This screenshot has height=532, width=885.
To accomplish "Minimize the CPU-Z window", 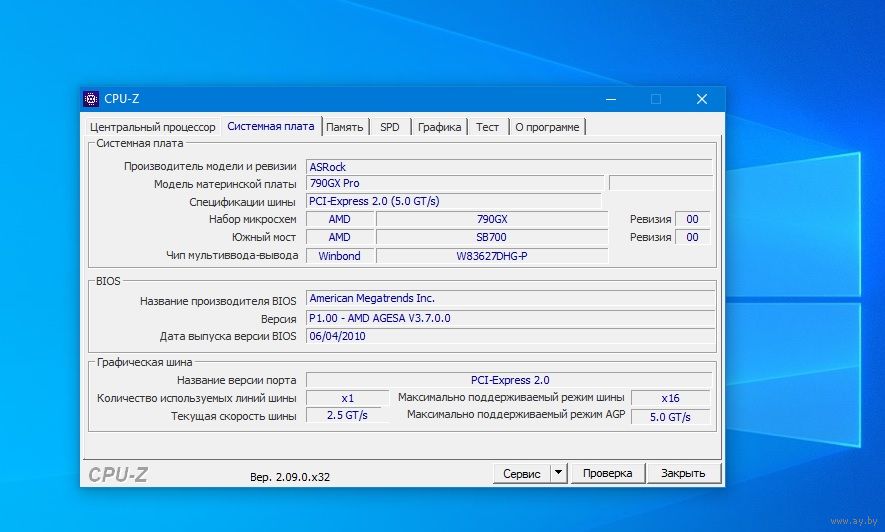I will click(x=611, y=99).
